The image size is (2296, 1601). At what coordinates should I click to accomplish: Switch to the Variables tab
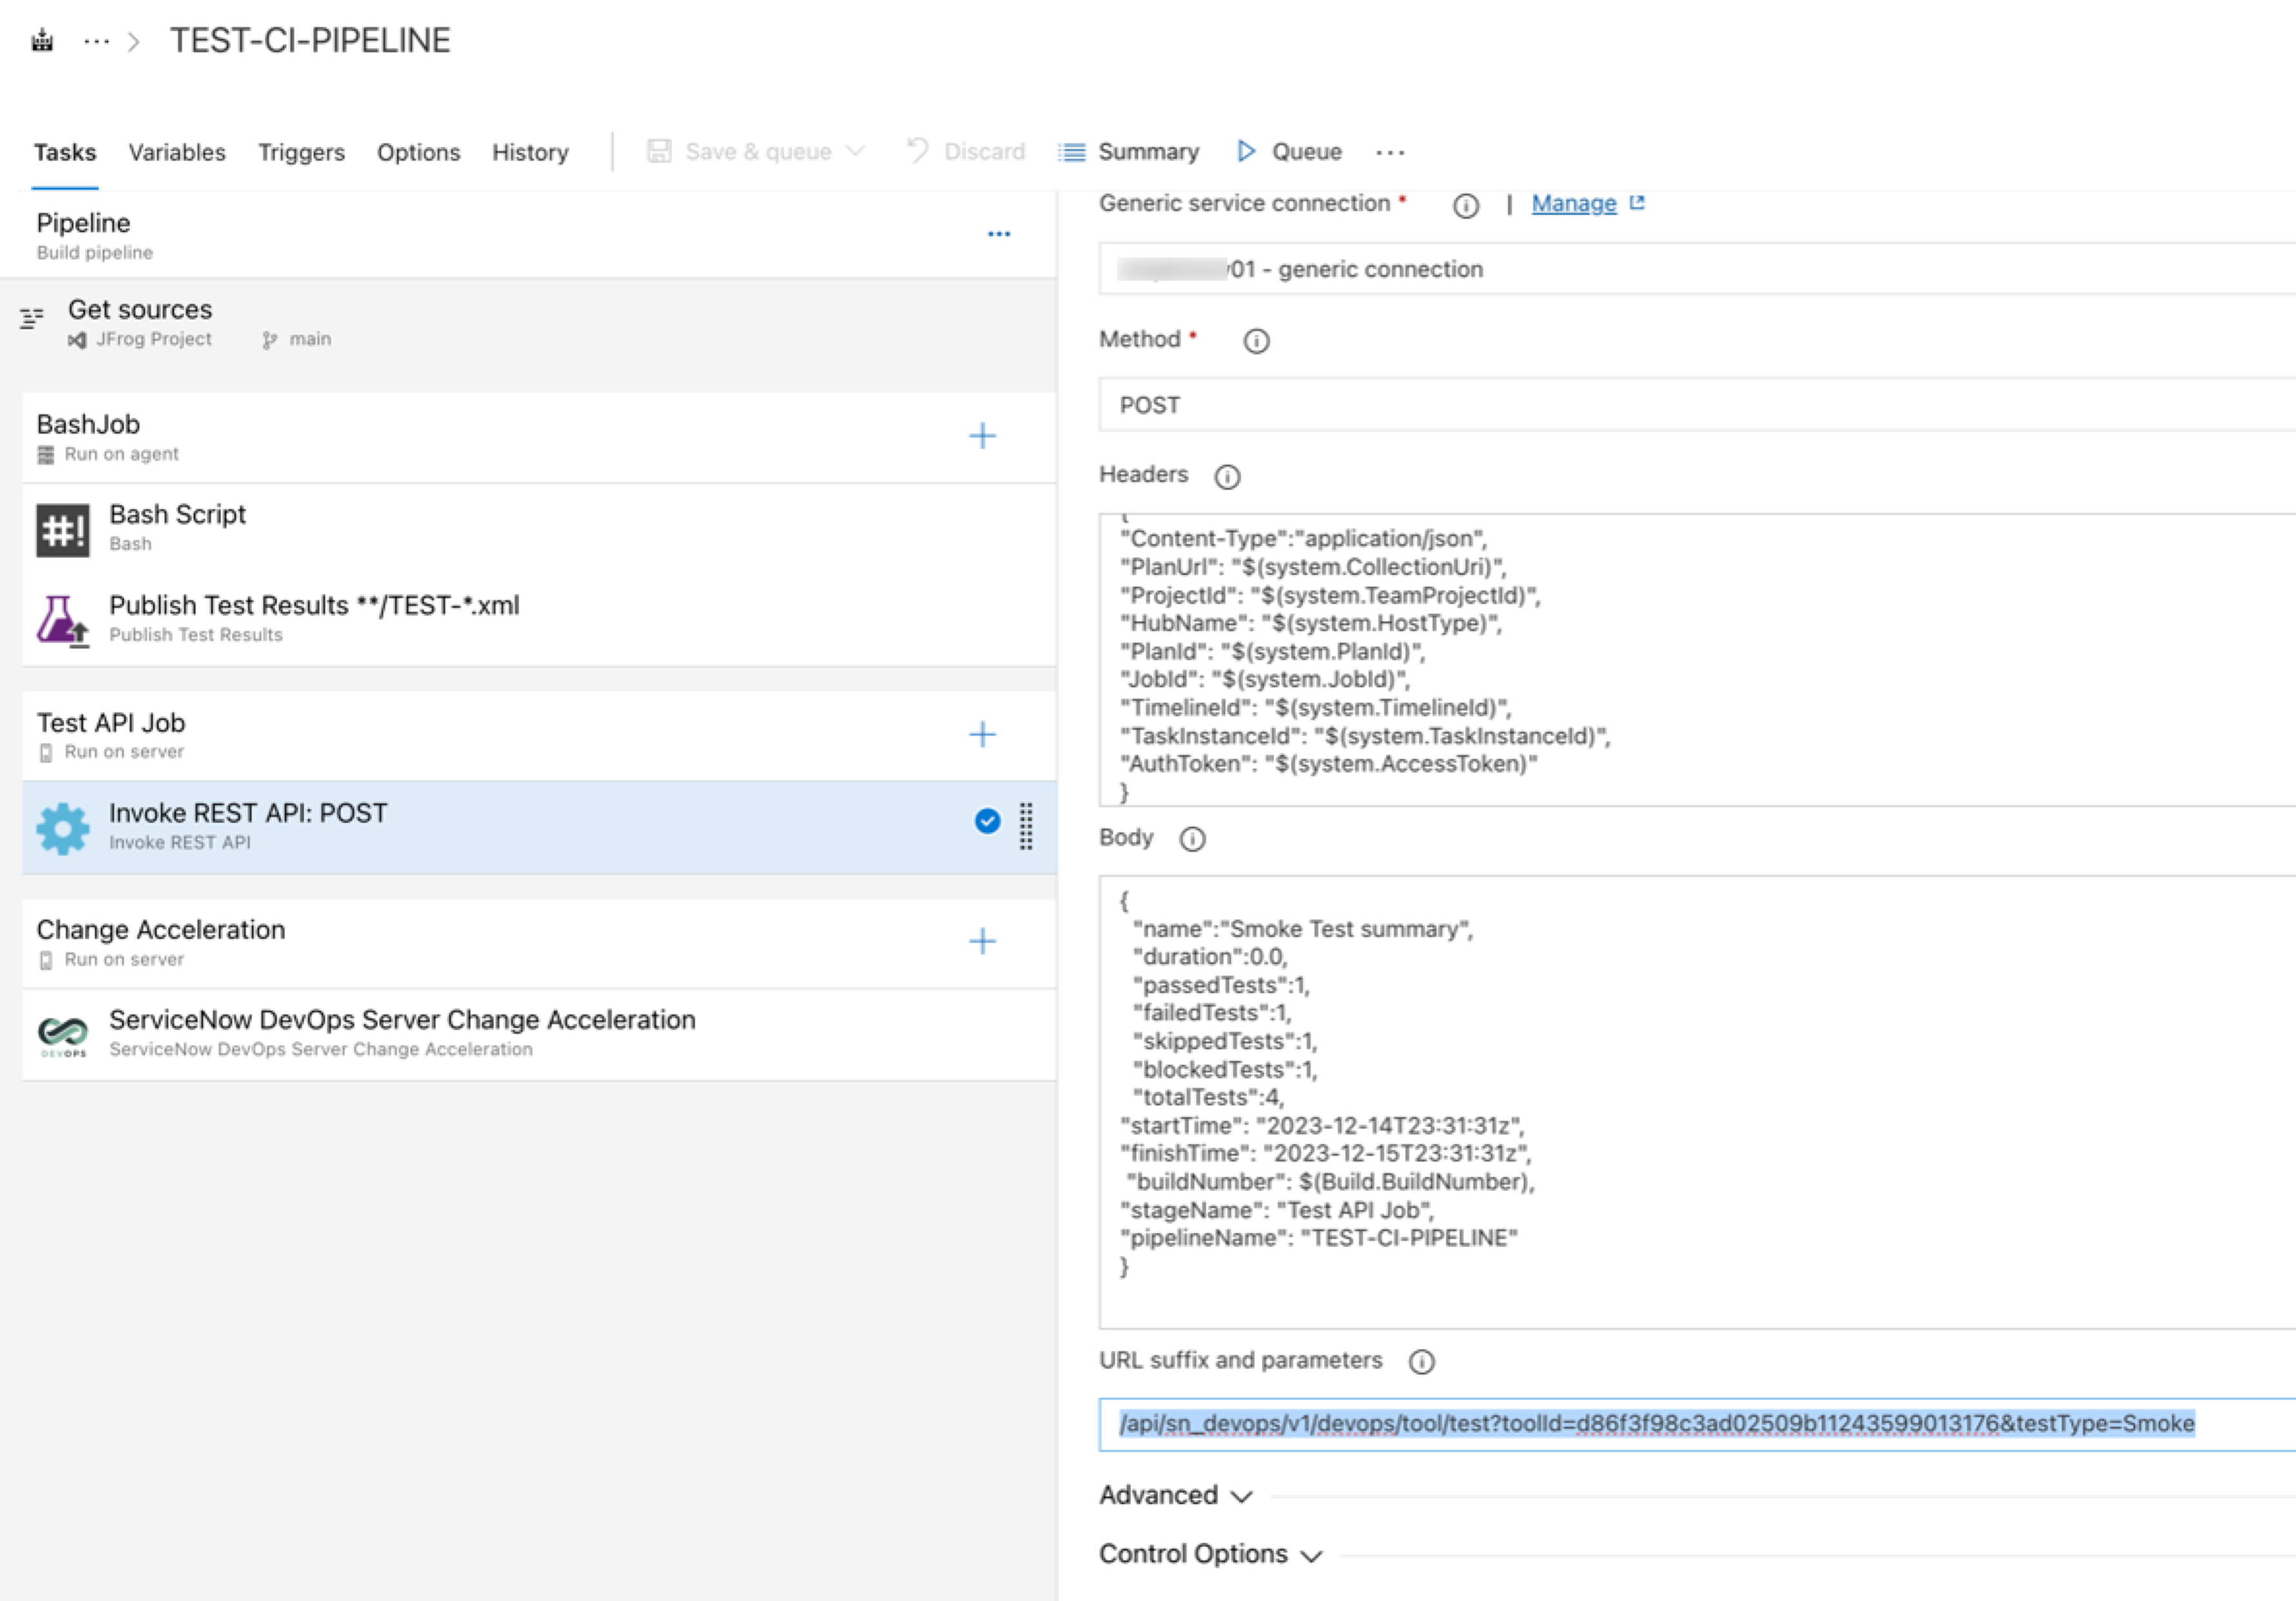coord(177,152)
